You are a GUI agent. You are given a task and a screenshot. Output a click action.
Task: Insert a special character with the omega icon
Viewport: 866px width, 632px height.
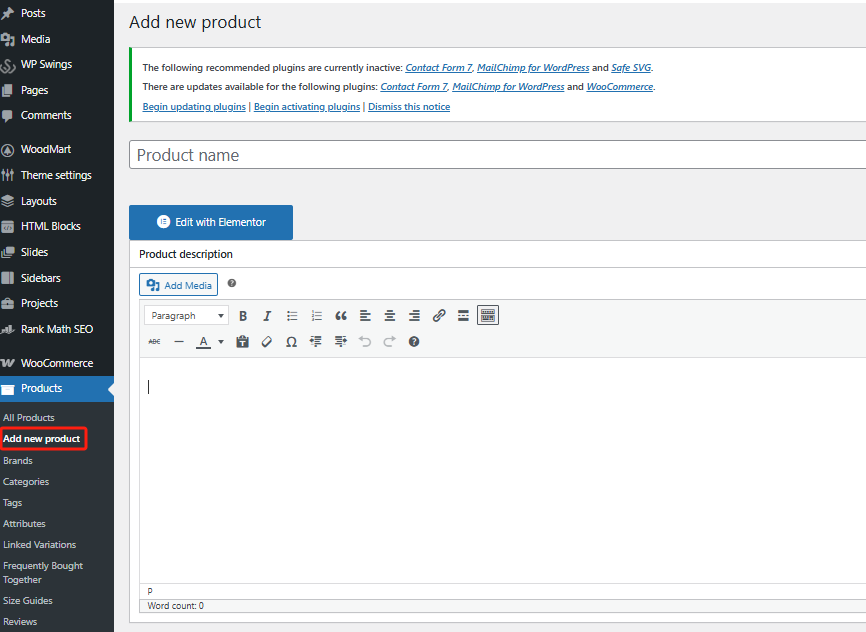291,342
